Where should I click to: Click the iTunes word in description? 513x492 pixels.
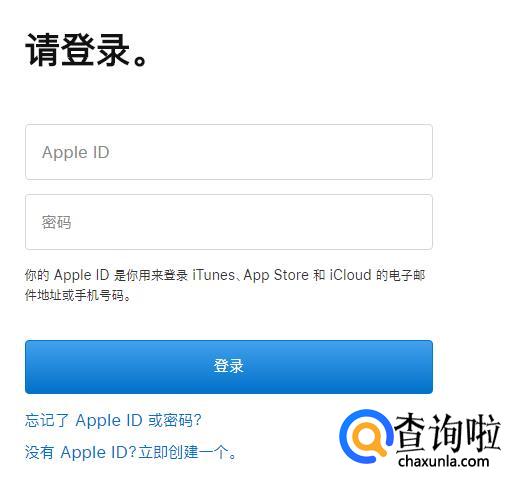[214, 275]
